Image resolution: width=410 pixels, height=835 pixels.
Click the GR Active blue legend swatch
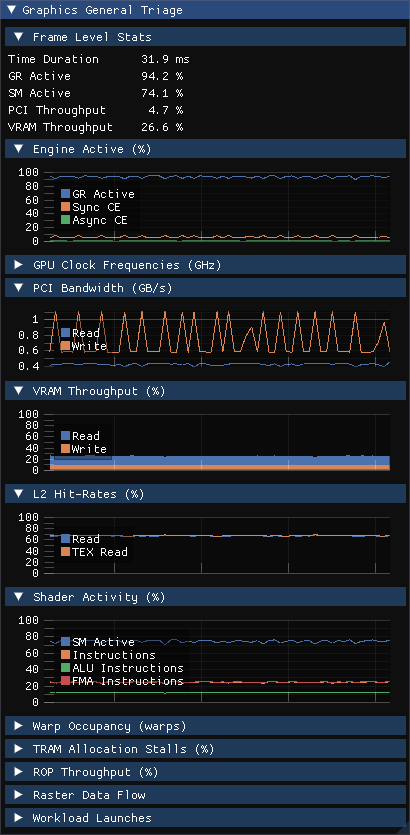point(66,194)
